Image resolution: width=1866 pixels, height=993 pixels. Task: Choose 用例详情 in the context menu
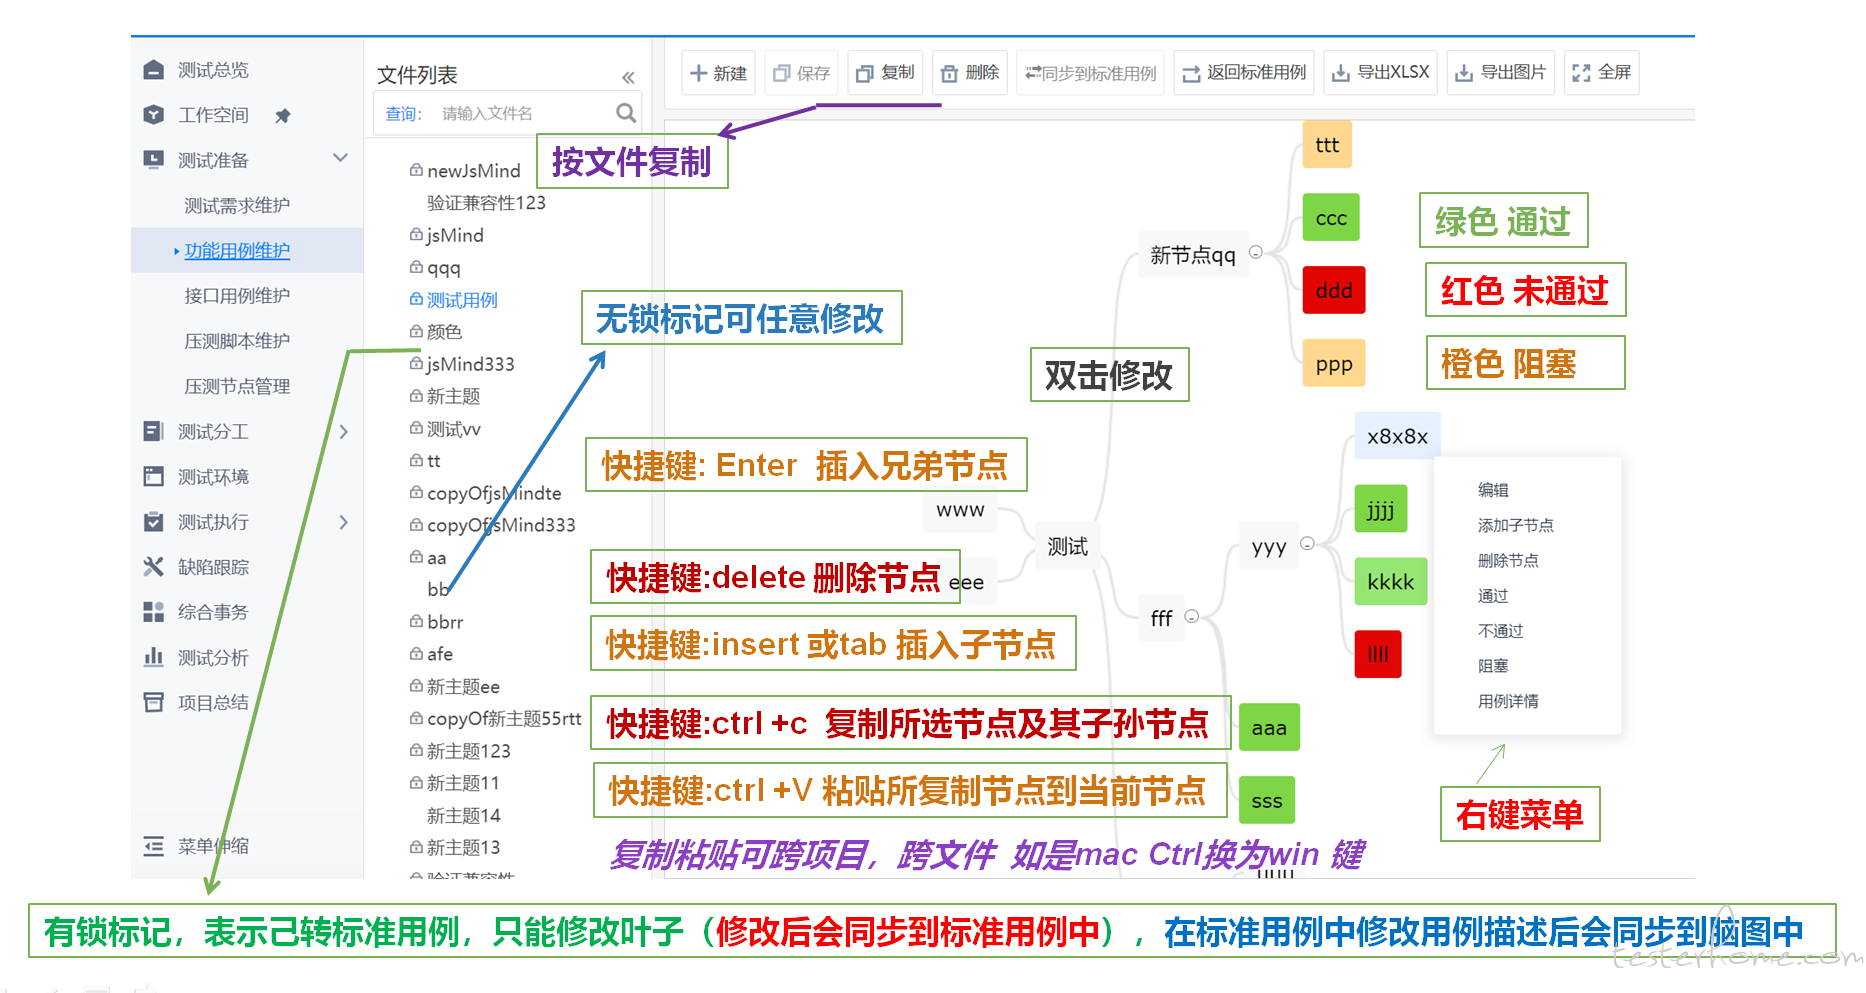(1508, 701)
